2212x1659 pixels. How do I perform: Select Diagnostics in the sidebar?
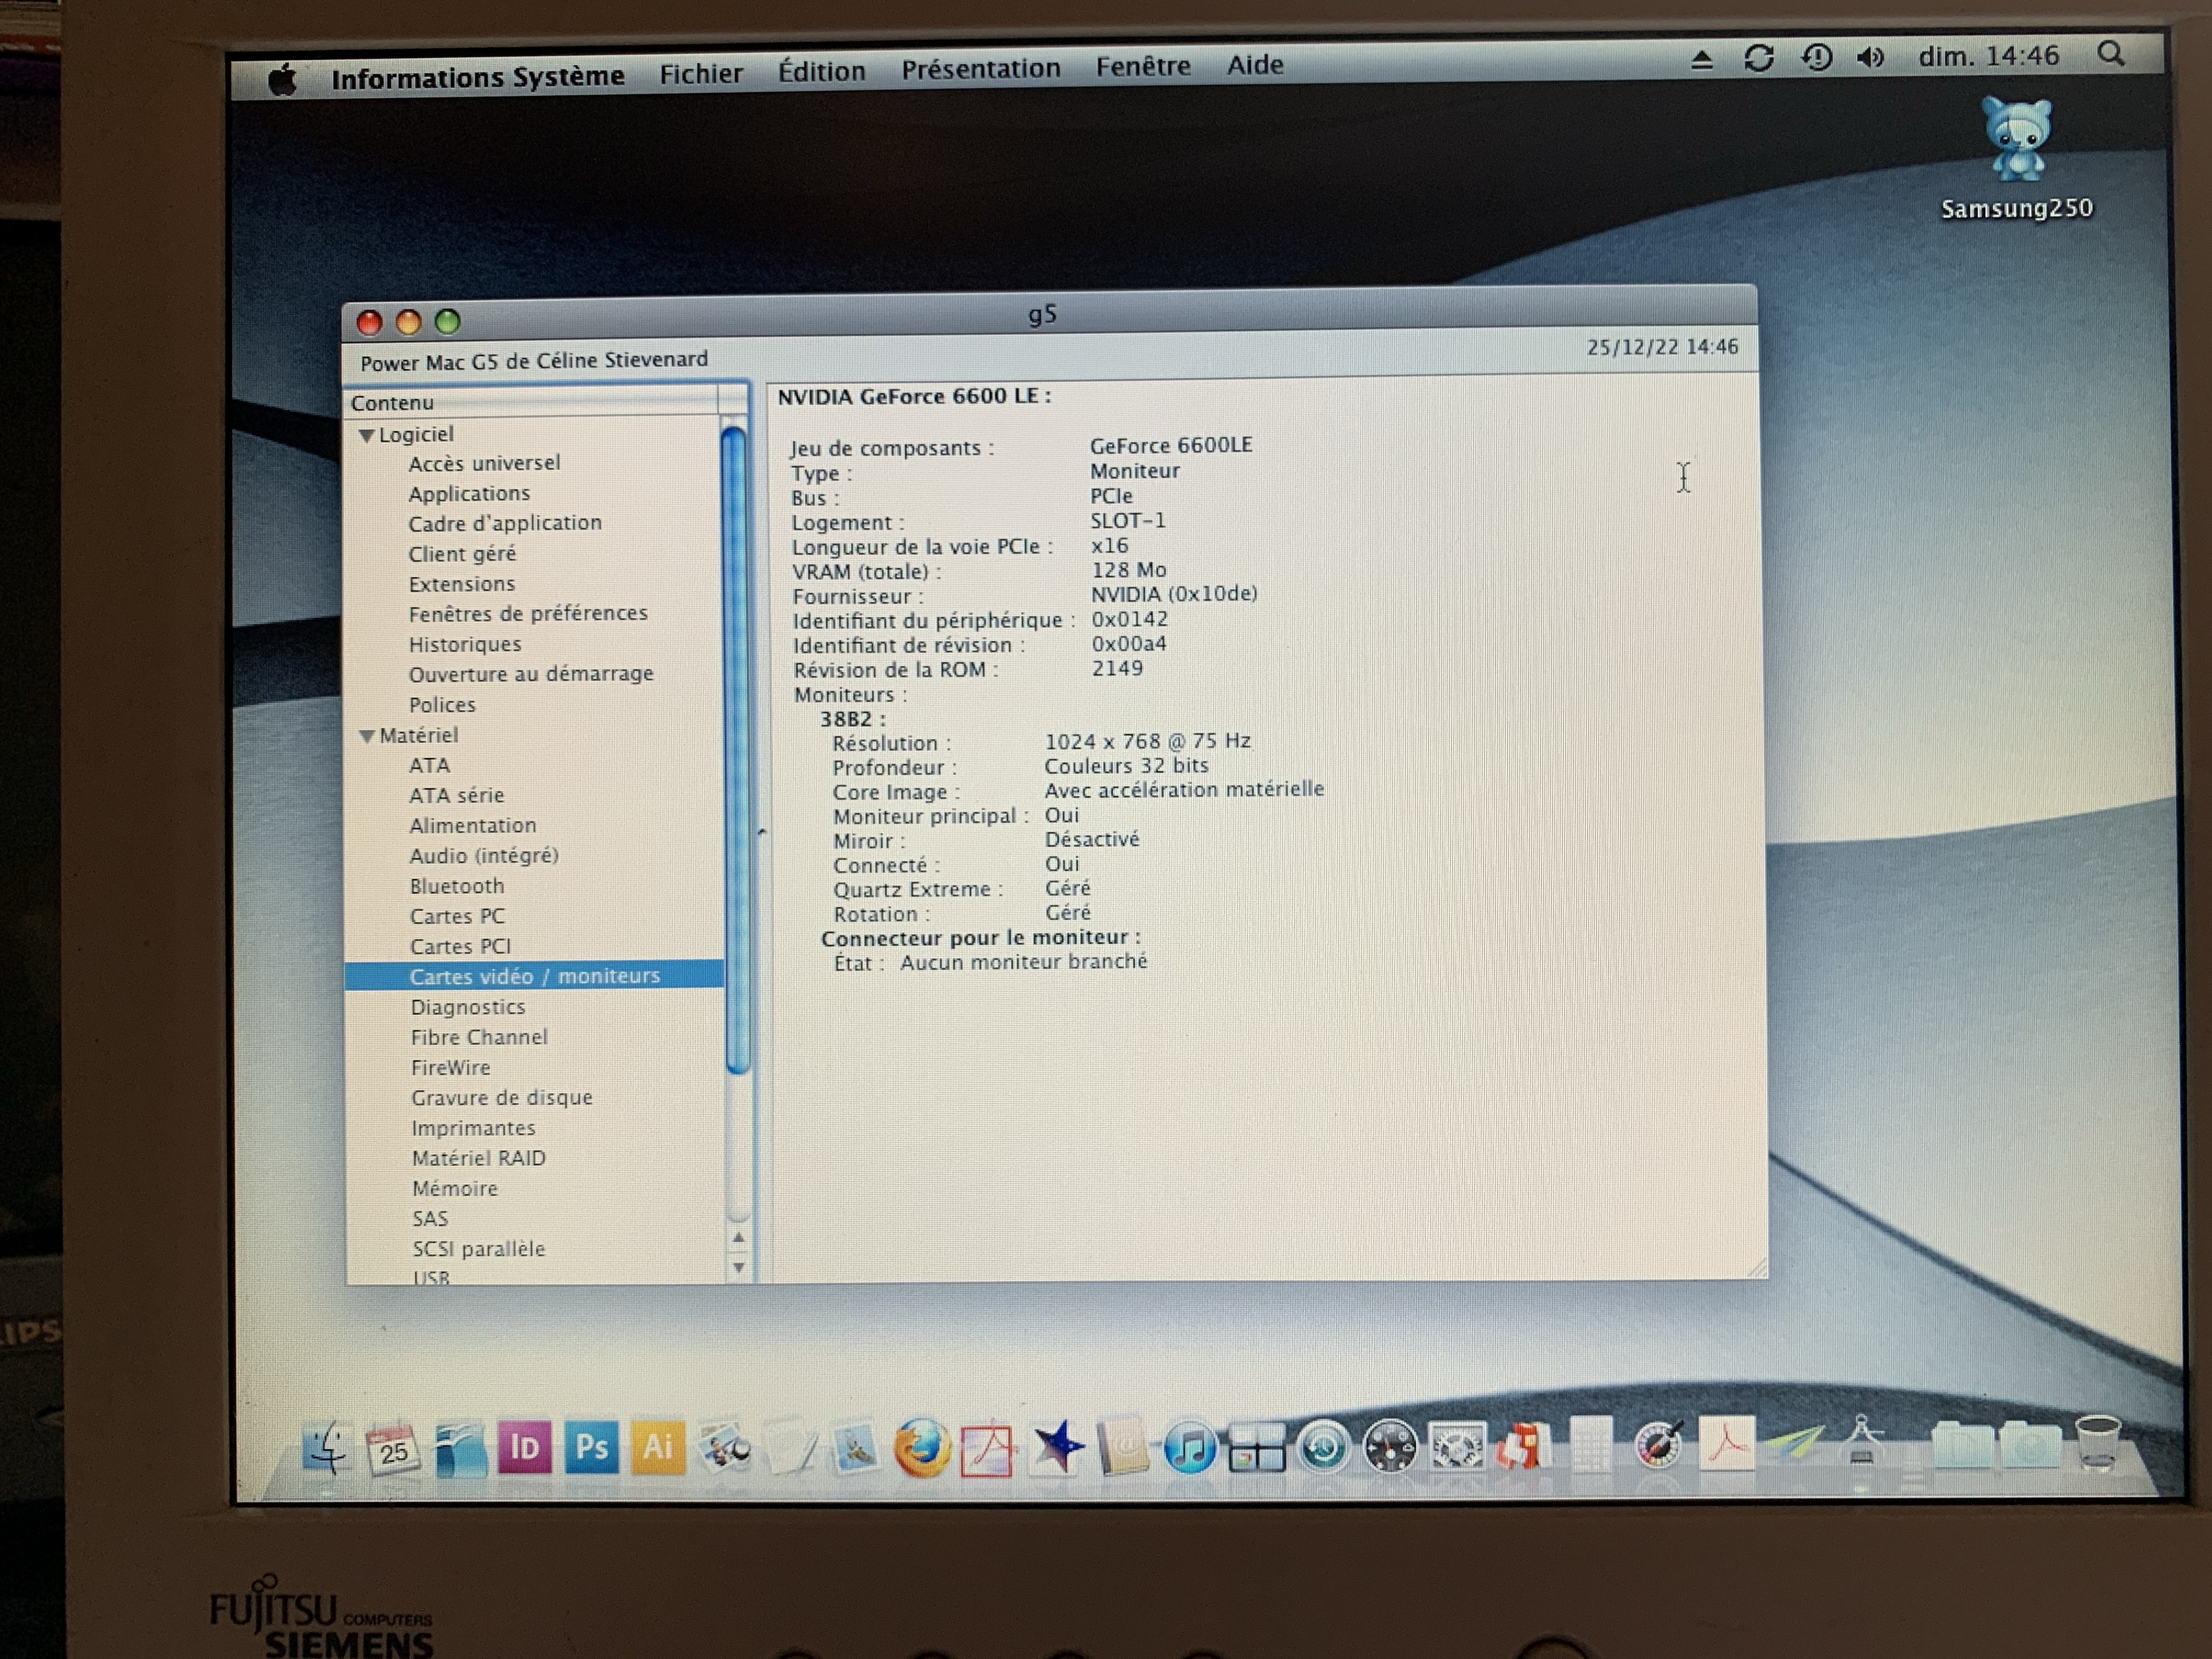(468, 1007)
